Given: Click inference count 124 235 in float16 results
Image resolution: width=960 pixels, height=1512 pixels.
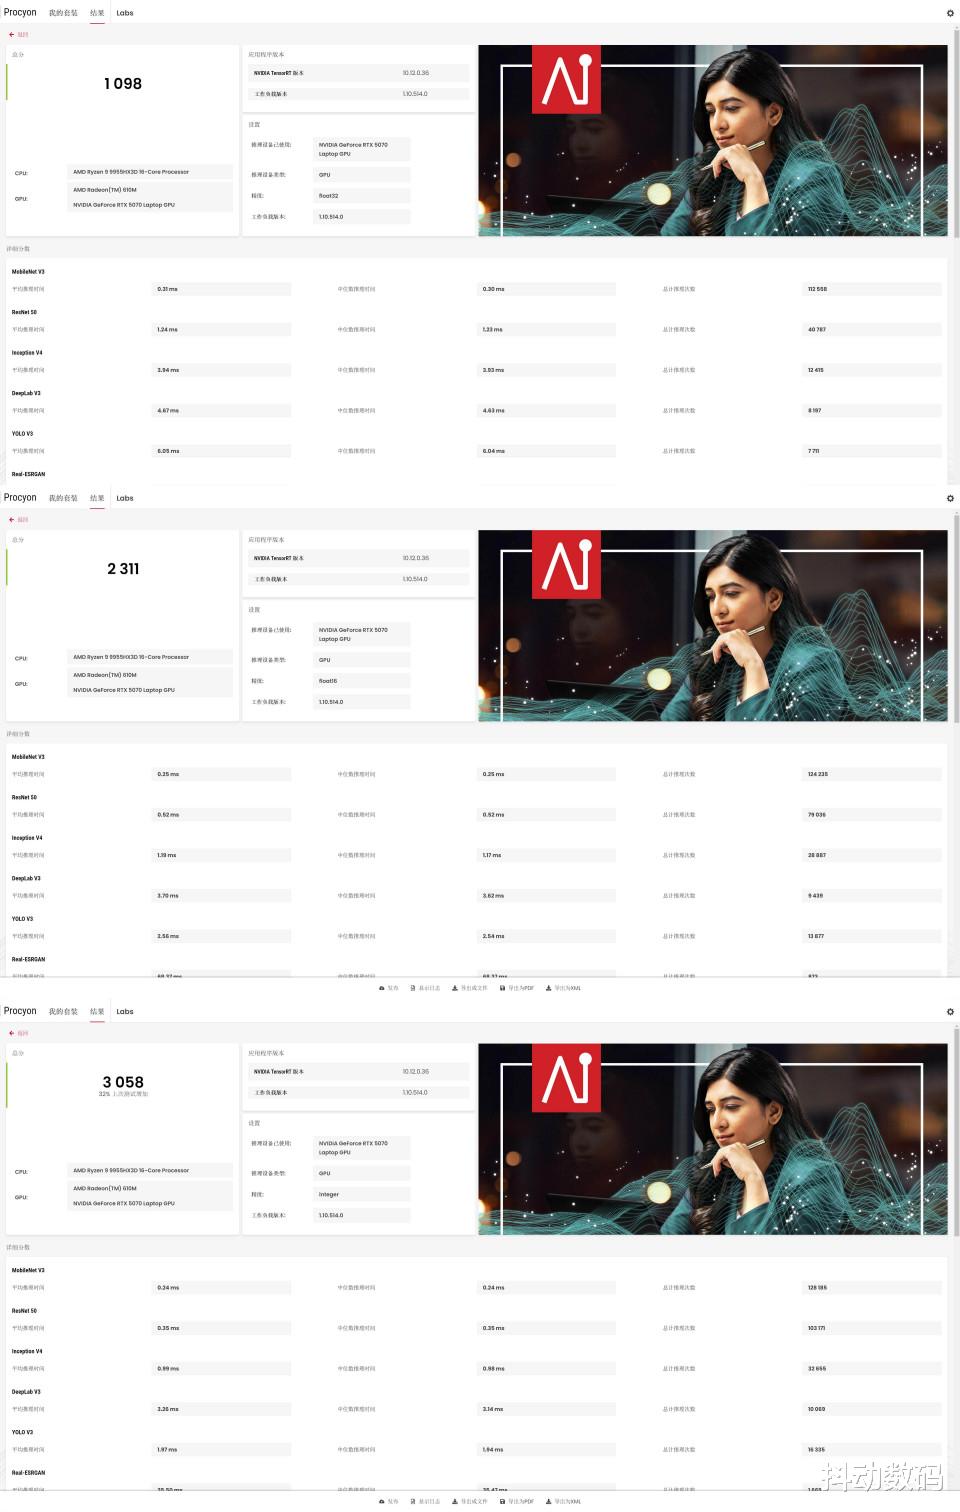Looking at the screenshot, I should [x=872, y=774].
